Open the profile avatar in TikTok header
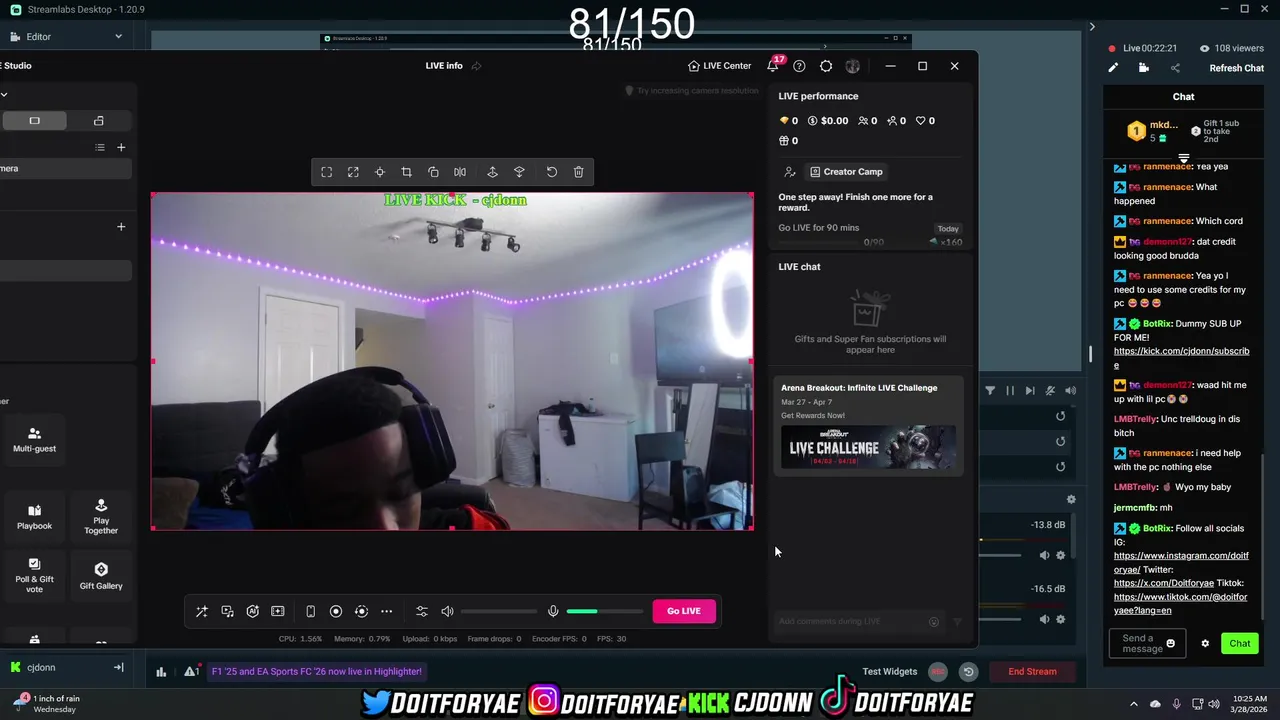 coord(852,66)
